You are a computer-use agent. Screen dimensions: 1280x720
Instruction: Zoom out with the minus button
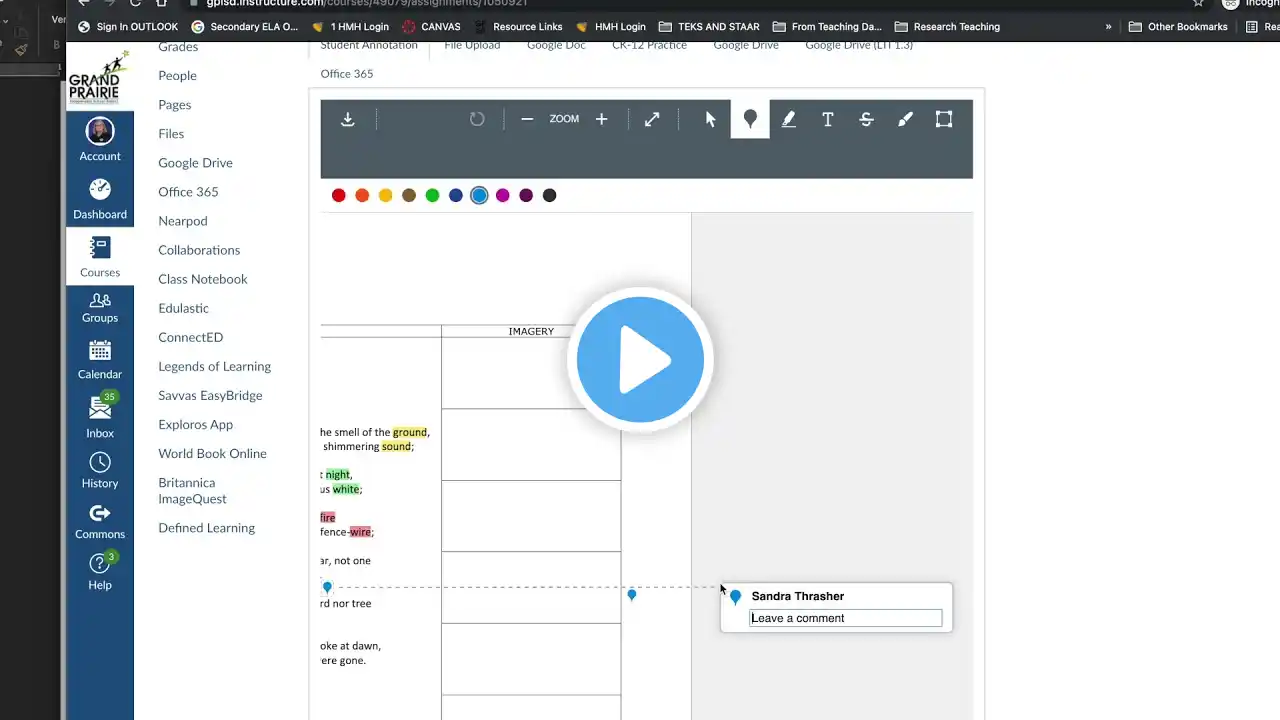pyautogui.click(x=527, y=119)
